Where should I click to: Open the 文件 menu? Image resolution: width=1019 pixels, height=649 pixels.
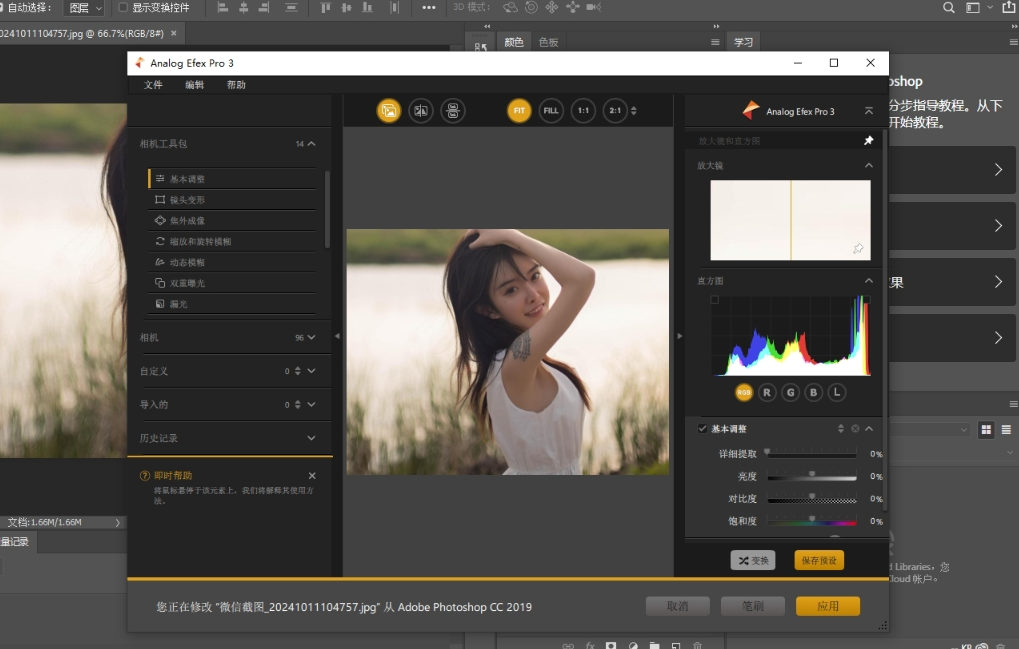tap(153, 85)
